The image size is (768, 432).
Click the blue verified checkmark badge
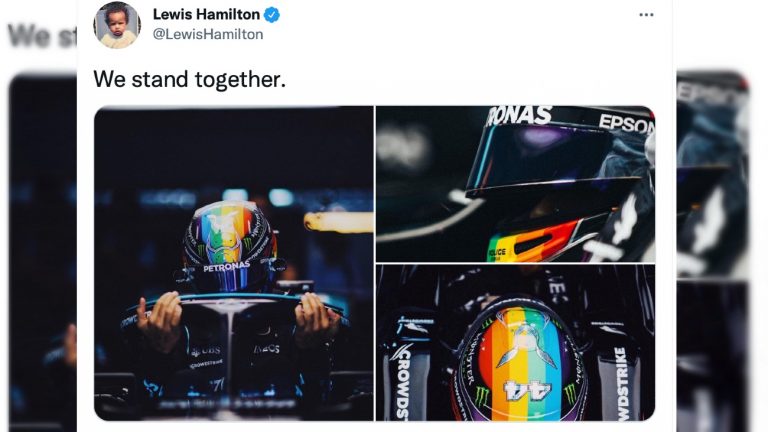[272, 15]
